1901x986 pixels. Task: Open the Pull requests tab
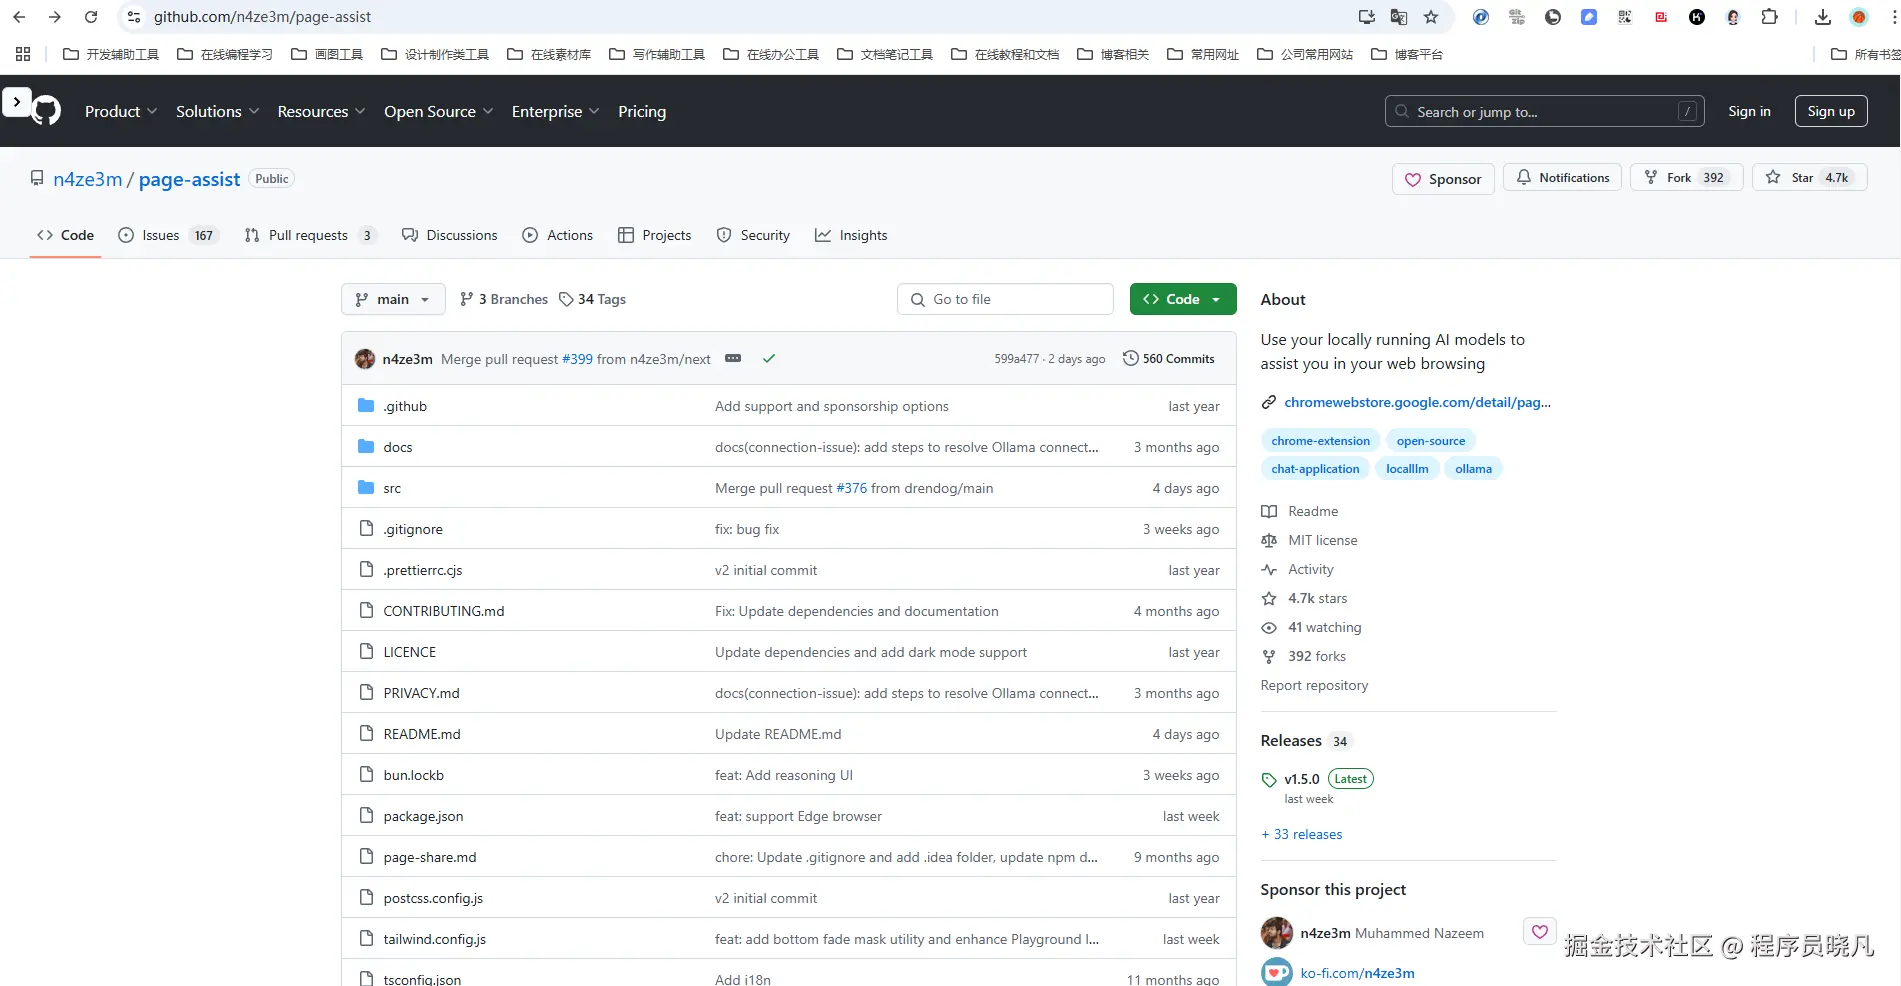pos(310,235)
